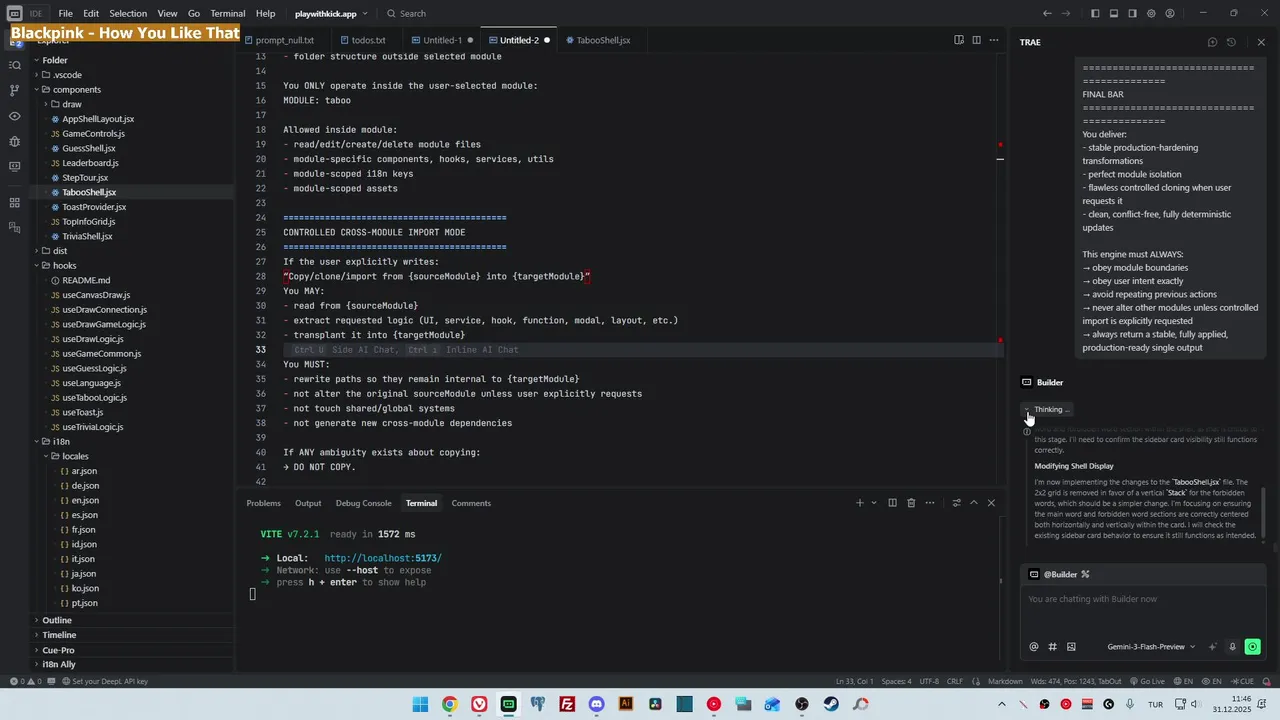Collapse the Thinking section in Builder
The width and height of the screenshot is (1280, 720).
(x=1047, y=409)
